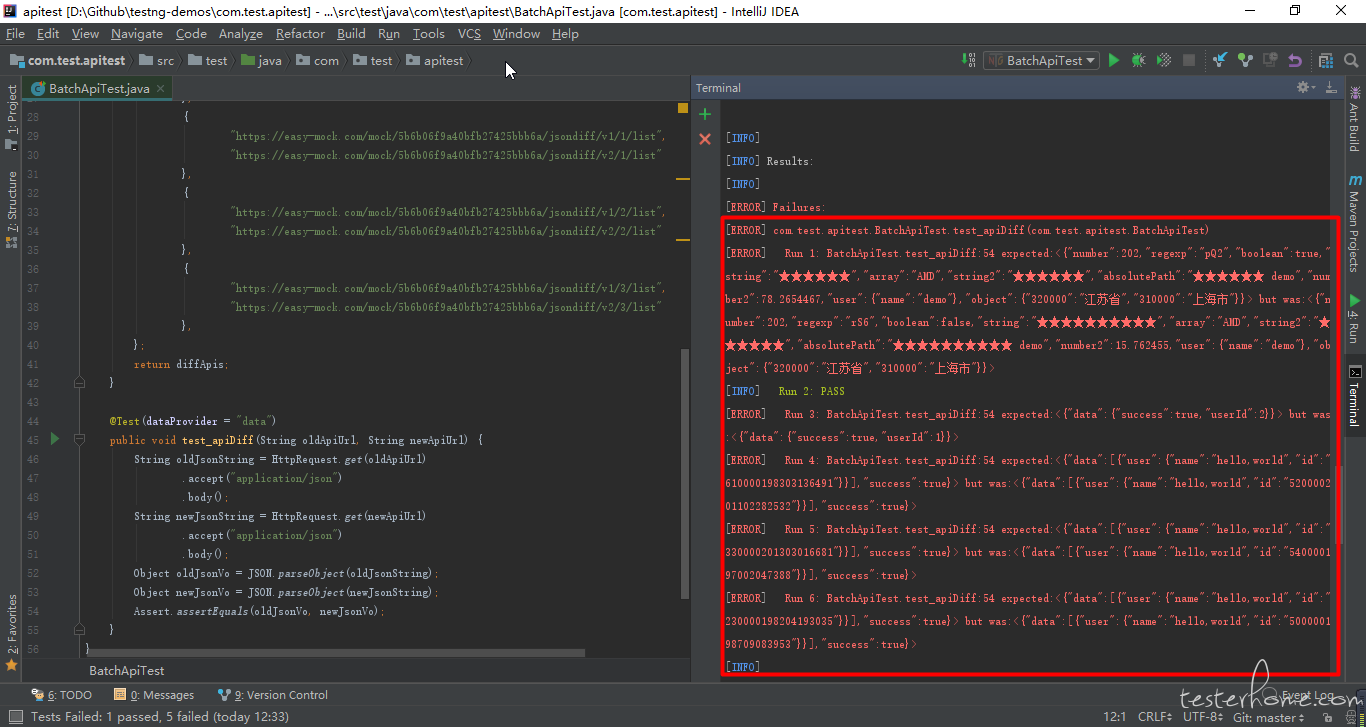The height and width of the screenshot is (727, 1366).
Task: Click v1/1/list URL on line 29
Action: tap(447, 135)
